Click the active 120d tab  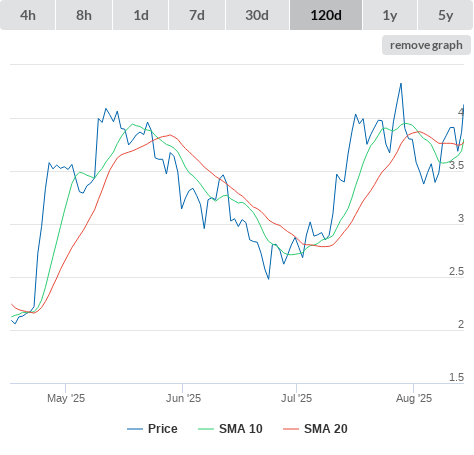pos(326,15)
